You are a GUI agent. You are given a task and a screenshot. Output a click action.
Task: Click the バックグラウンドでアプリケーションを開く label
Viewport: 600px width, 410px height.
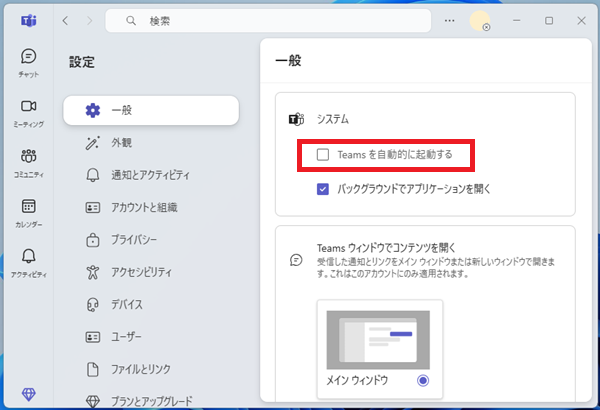click(414, 189)
